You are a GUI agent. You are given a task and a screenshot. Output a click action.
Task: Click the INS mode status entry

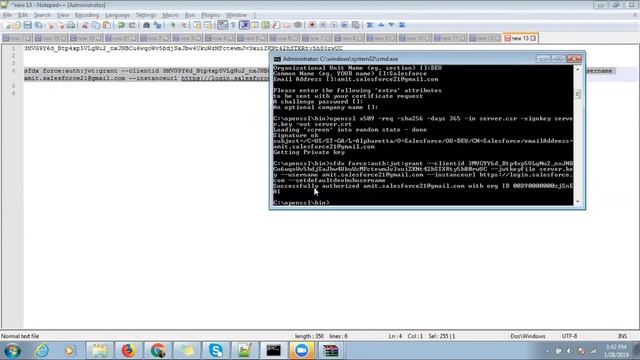point(622,336)
